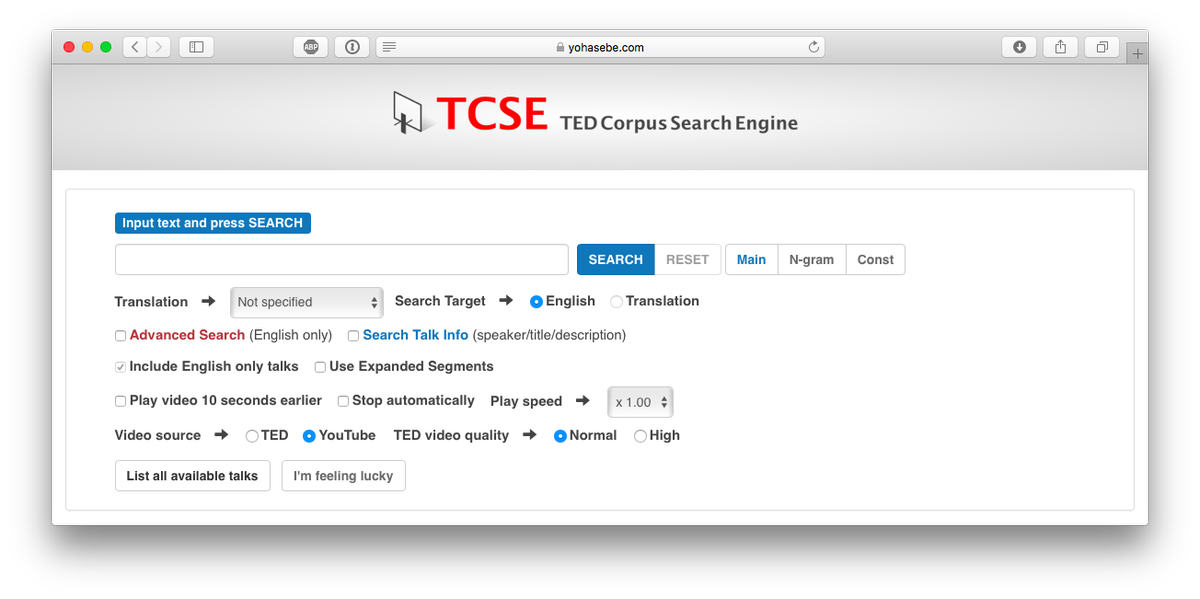Click the Advanced Search red label
Screen dimensions: 1200x599
coord(187,335)
